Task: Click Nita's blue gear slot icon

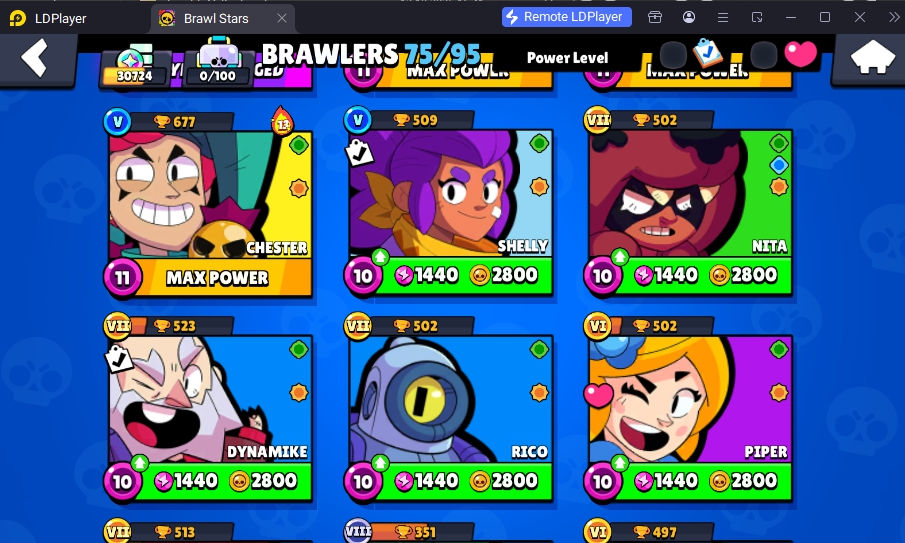Action: [779, 165]
